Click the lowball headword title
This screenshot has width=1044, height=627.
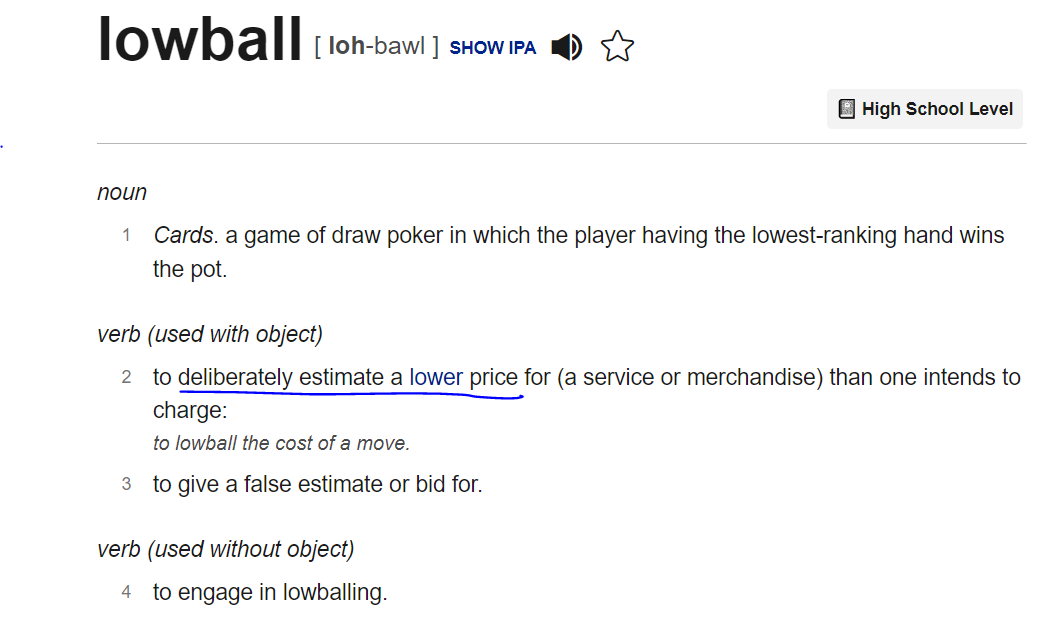[x=200, y=39]
